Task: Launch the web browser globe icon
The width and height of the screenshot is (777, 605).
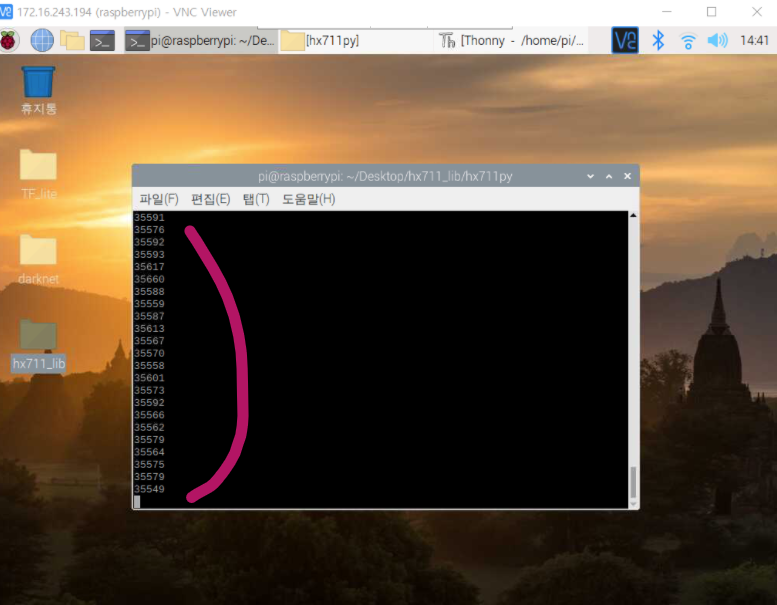Action: point(42,40)
